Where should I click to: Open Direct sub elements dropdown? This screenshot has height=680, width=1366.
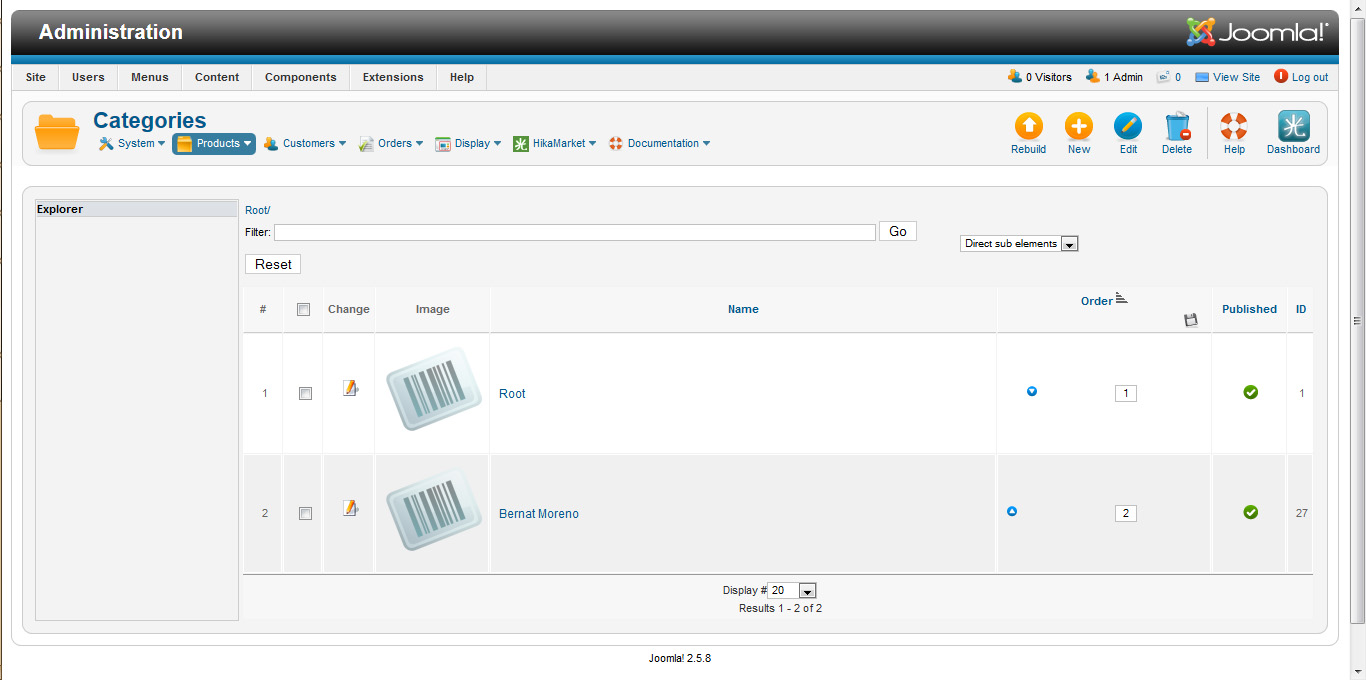pos(1019,244)
